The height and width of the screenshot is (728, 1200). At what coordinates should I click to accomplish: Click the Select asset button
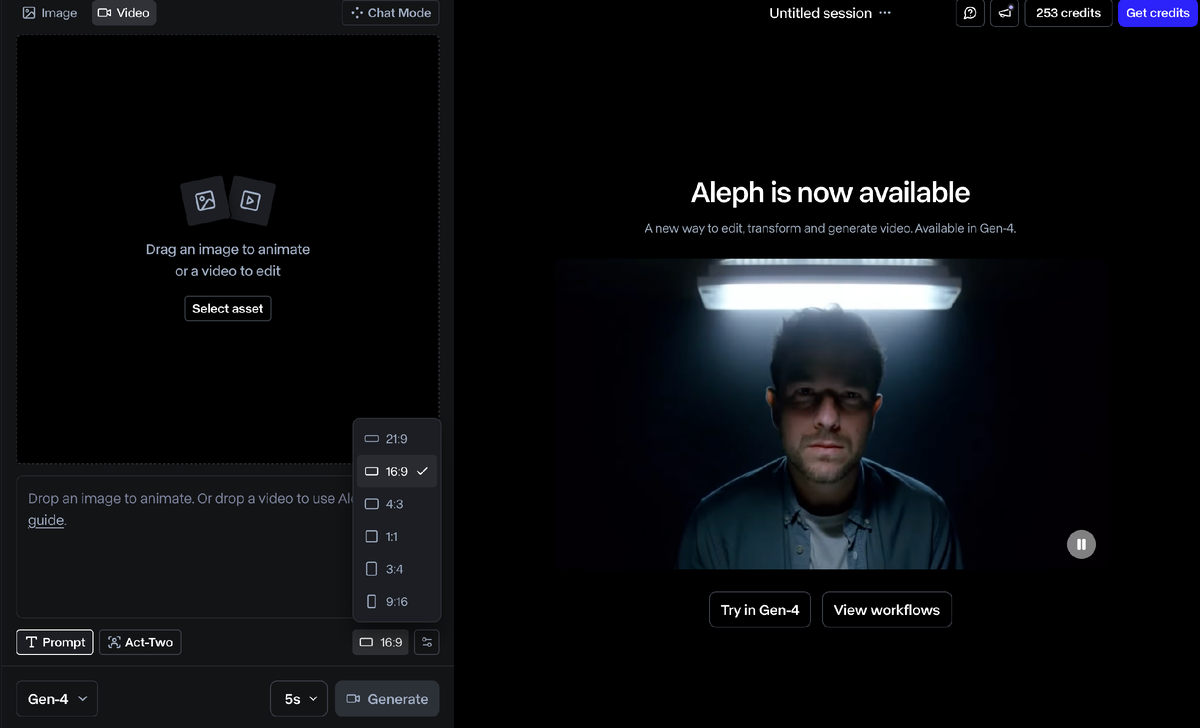[228, 309]
